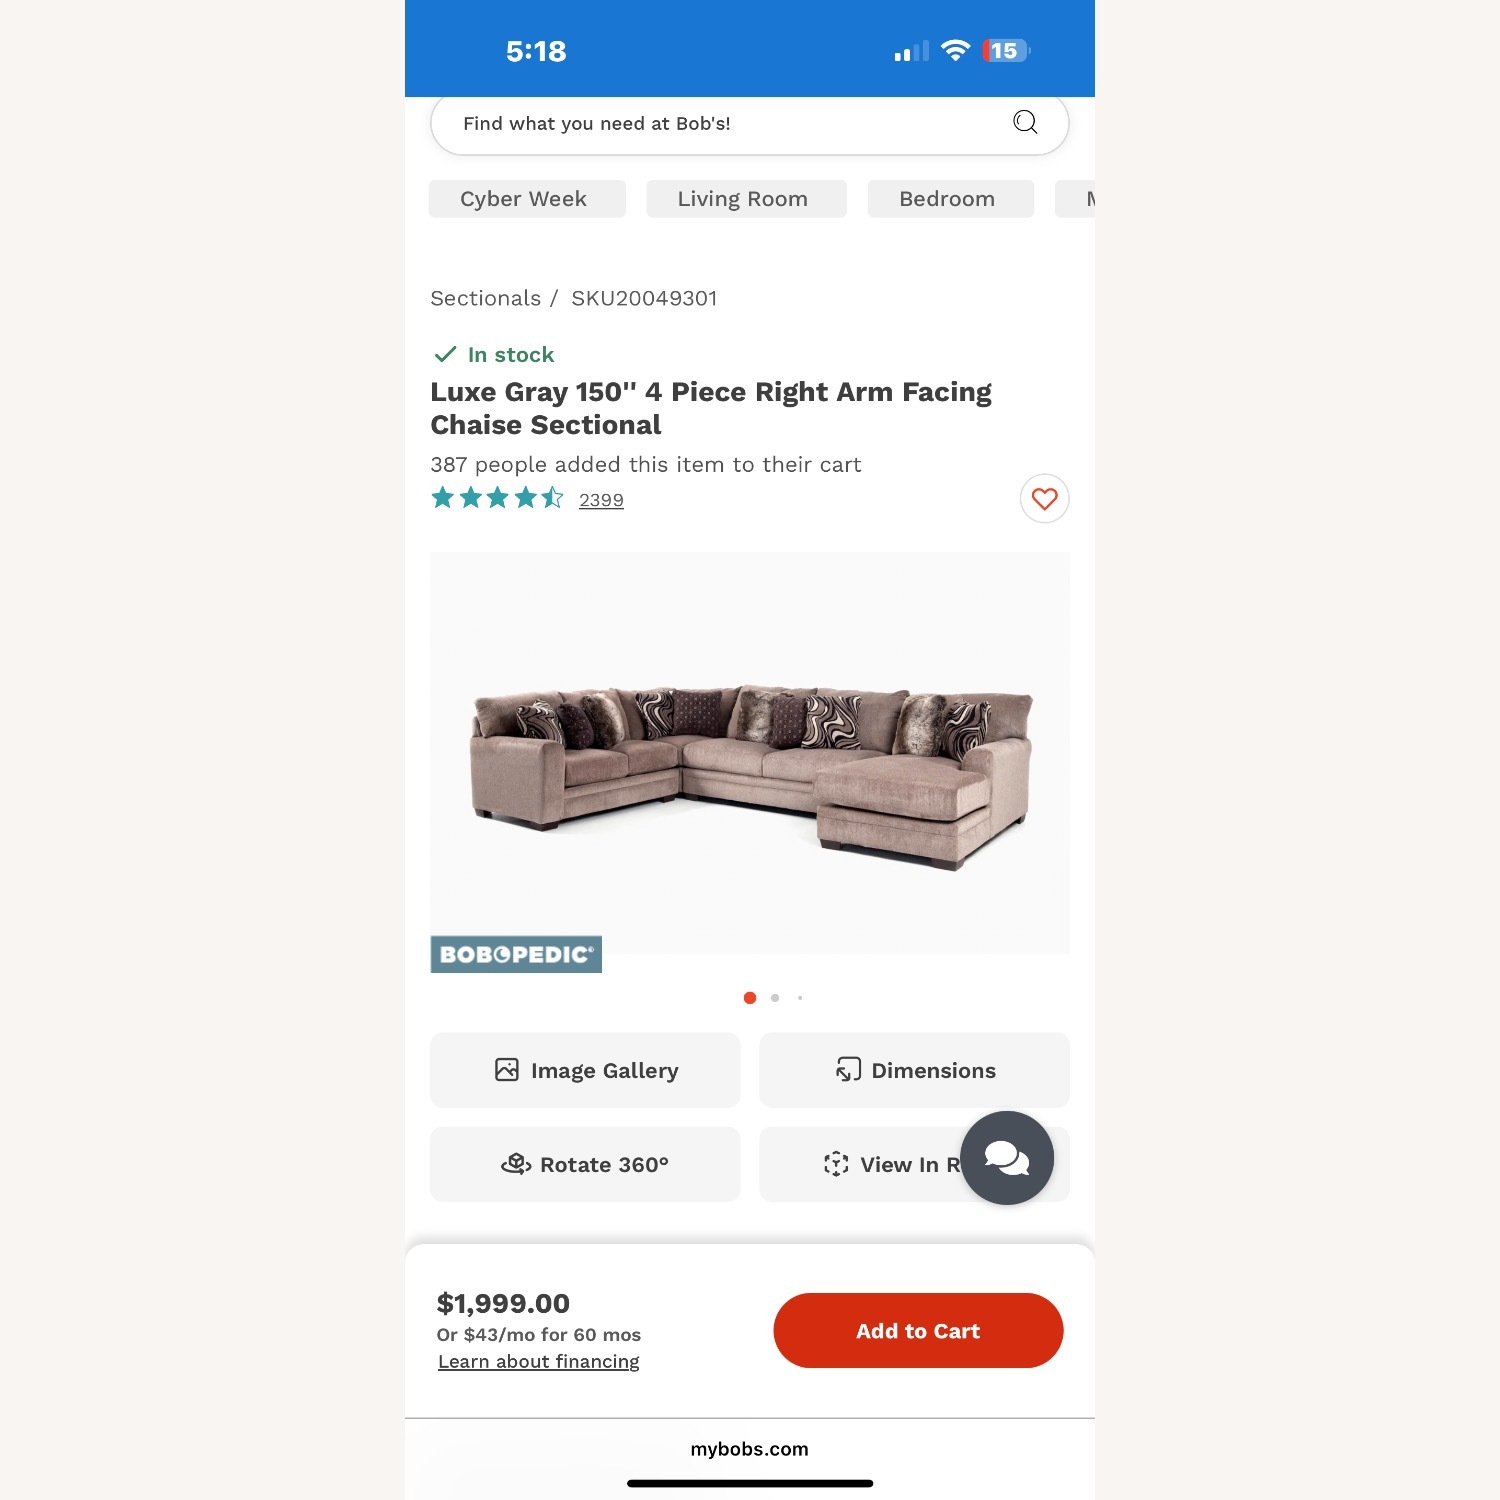This screenshot has width=1500, height=1500.
Task: Tap the Rotate 360° cube icon
Action: coord(516,1164)
